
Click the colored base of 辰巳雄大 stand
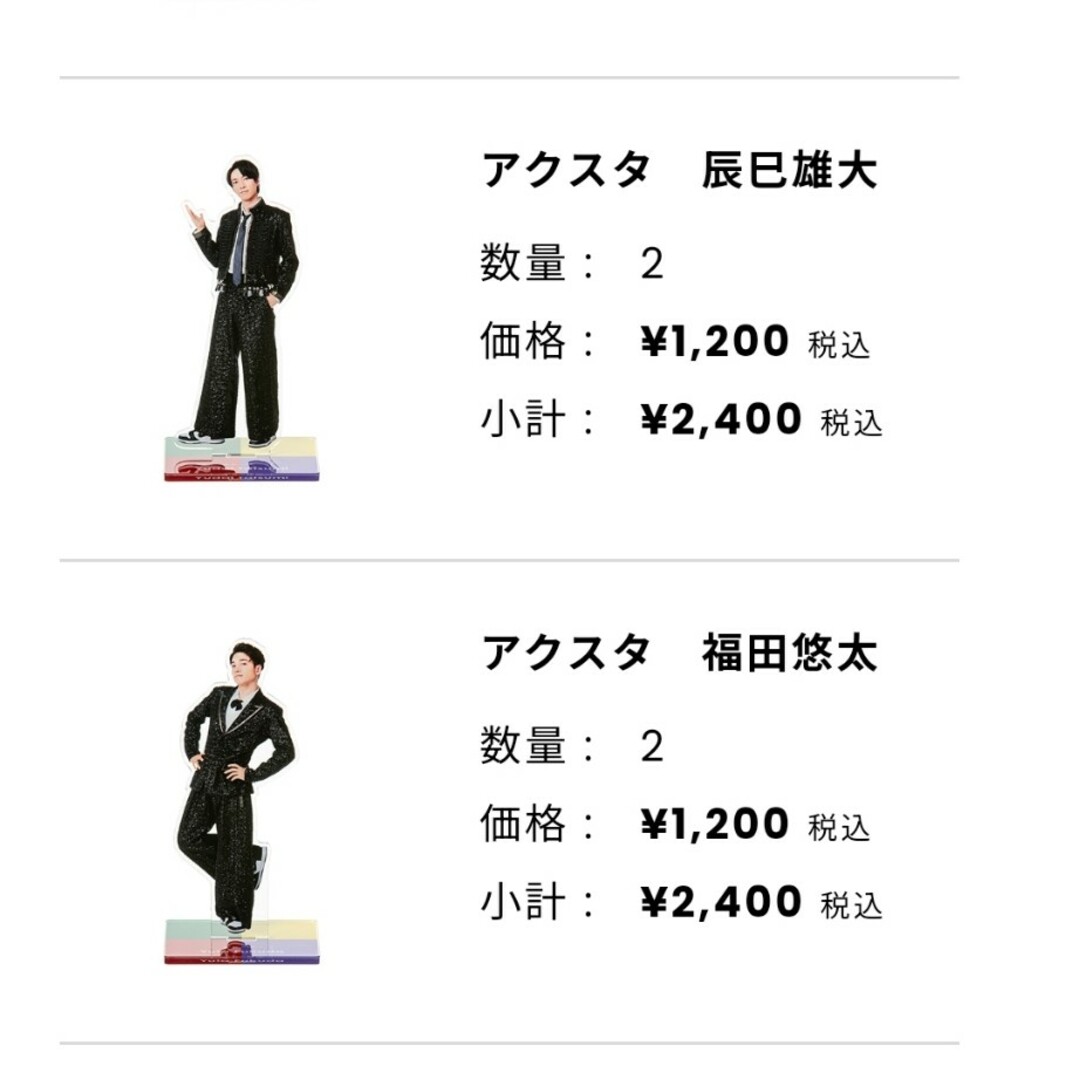click(242, 459)
